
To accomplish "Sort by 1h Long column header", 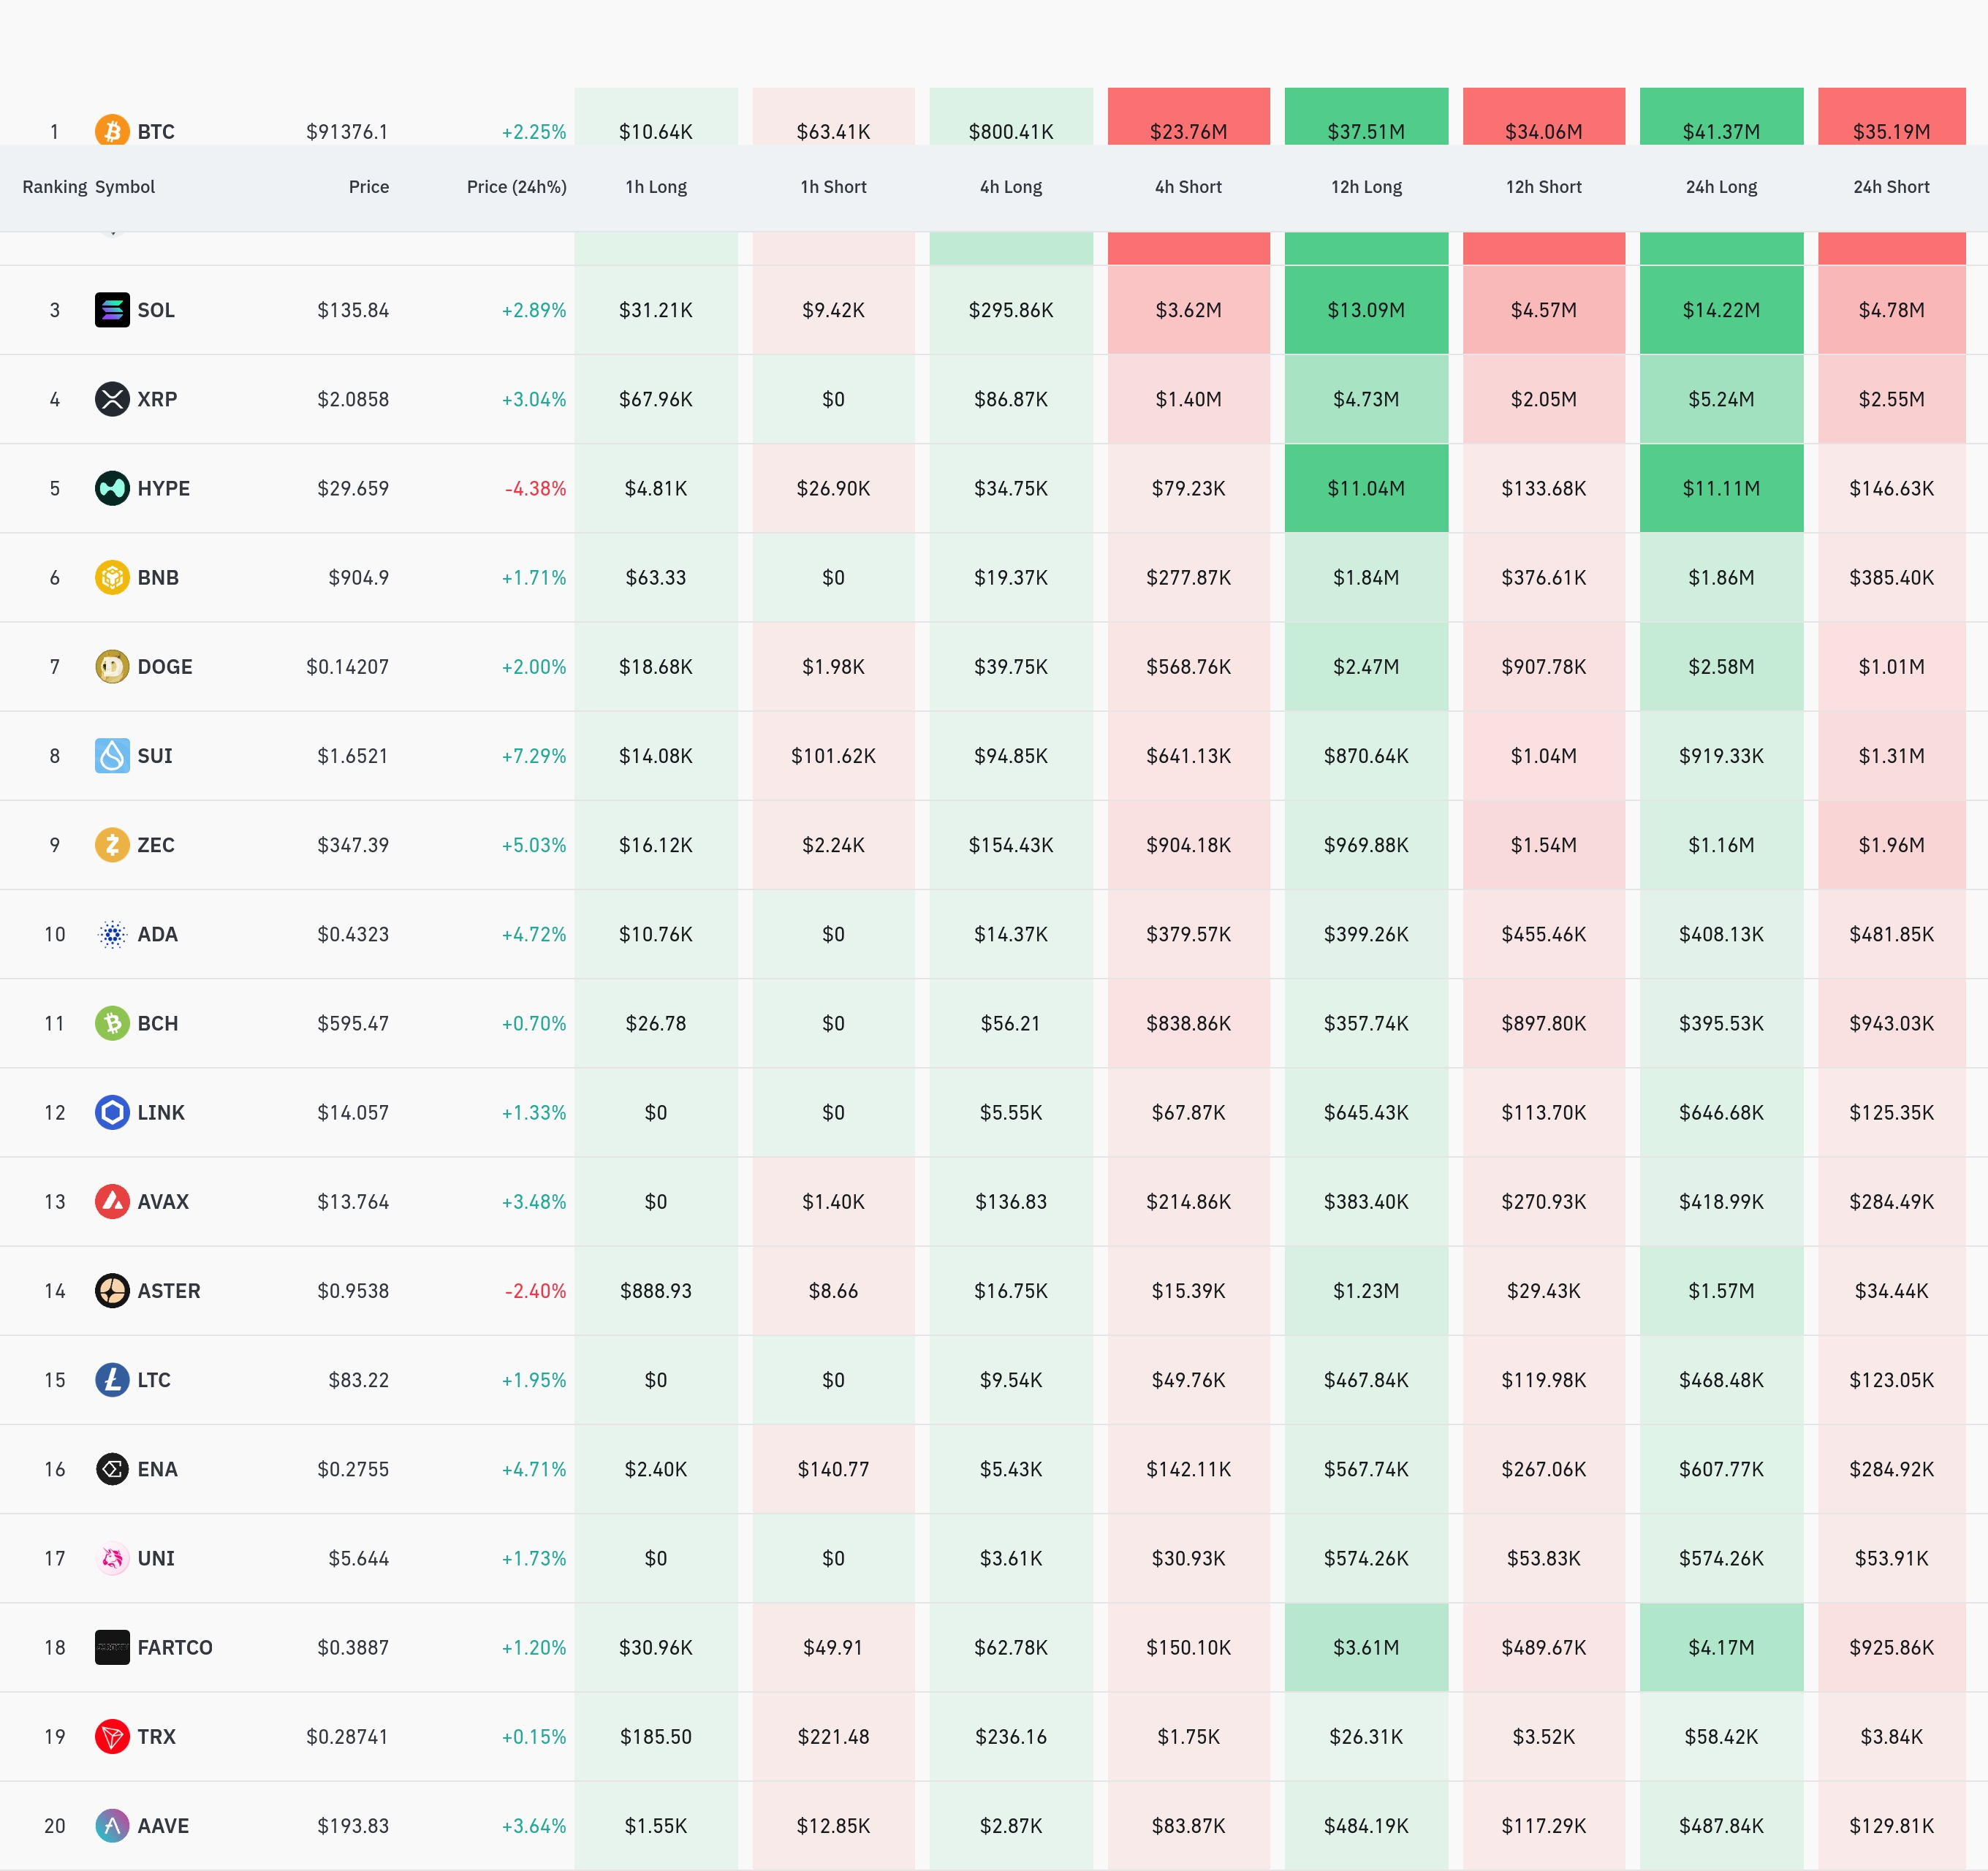I will point(656,187).
